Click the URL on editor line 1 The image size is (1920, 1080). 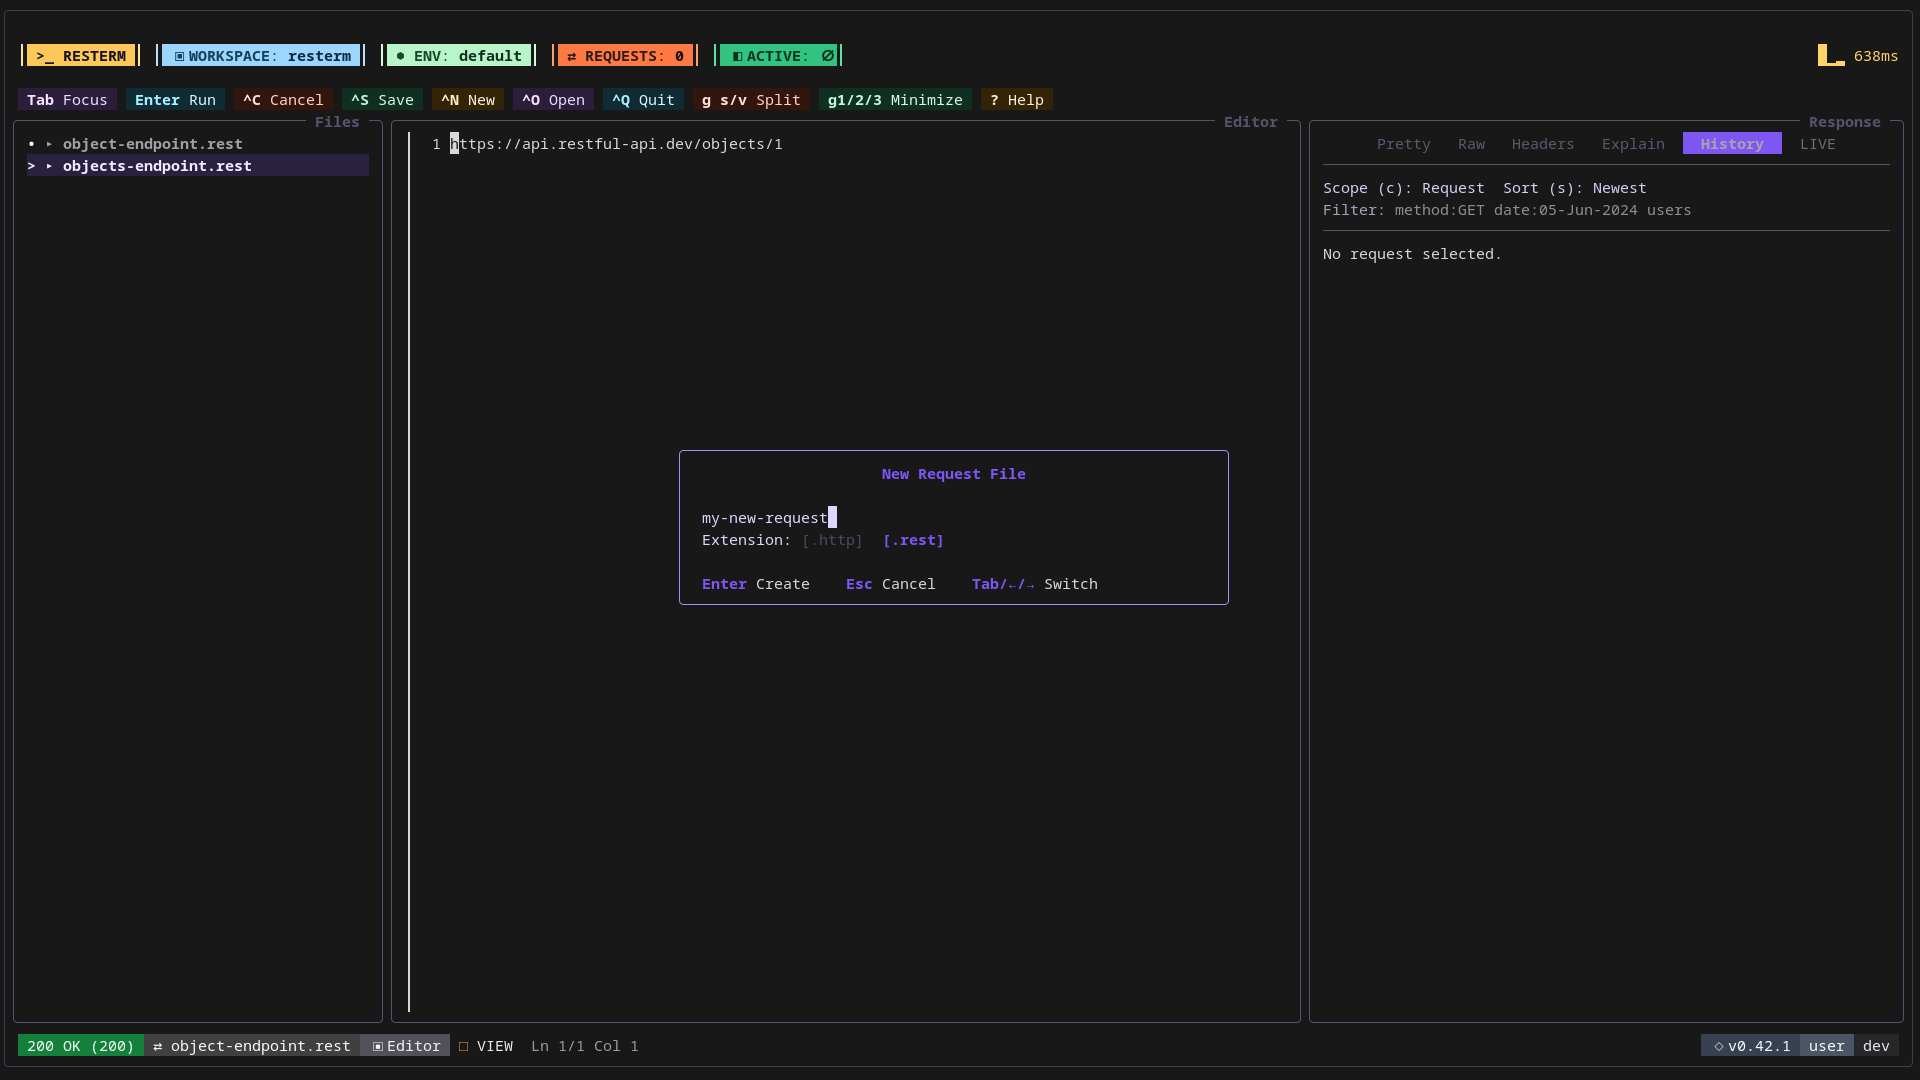point(616,144)
